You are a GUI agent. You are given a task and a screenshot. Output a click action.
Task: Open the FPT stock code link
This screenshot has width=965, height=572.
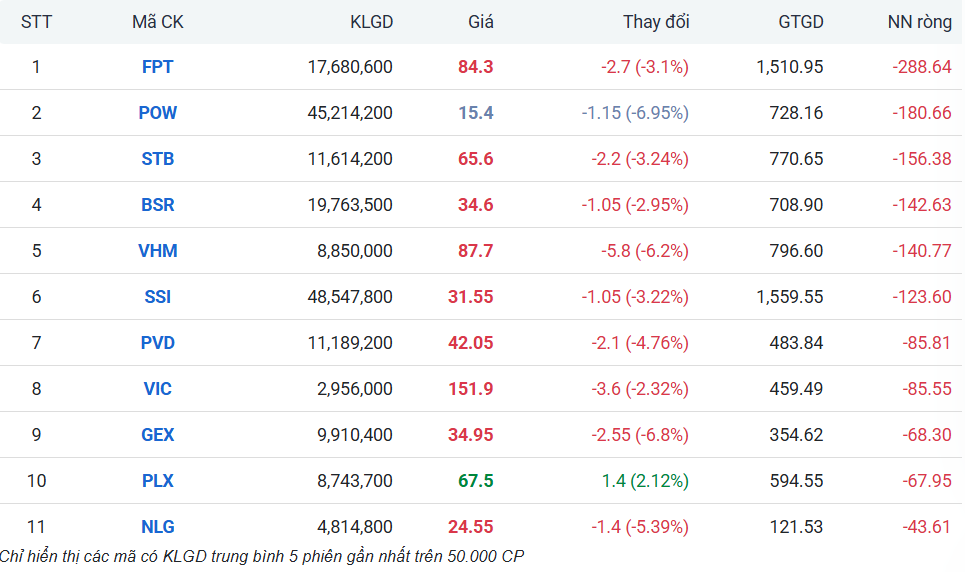(158, 66)
